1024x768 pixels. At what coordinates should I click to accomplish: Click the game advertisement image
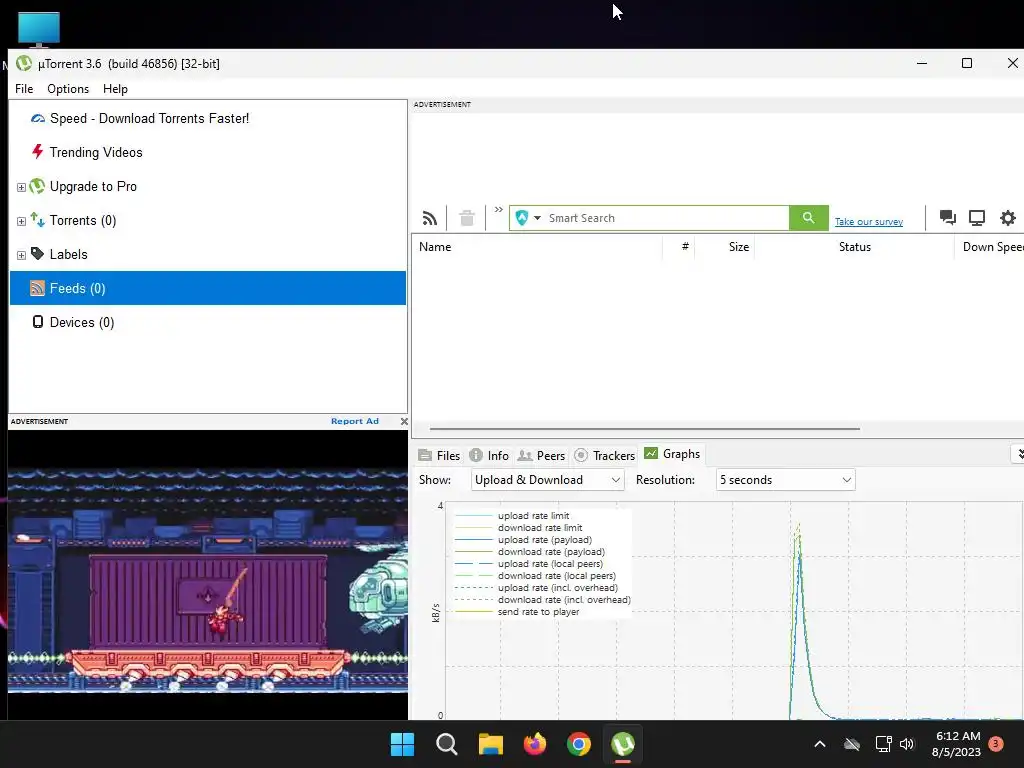coord(208,575)
